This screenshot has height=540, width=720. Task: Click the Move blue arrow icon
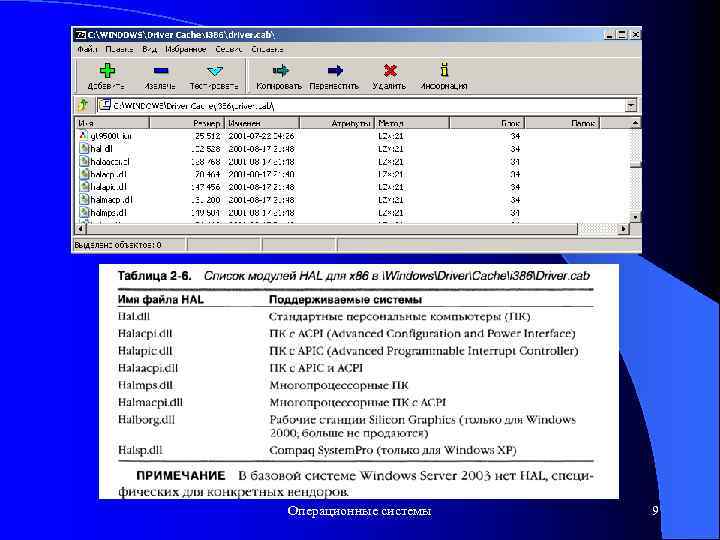pos(335,70)
